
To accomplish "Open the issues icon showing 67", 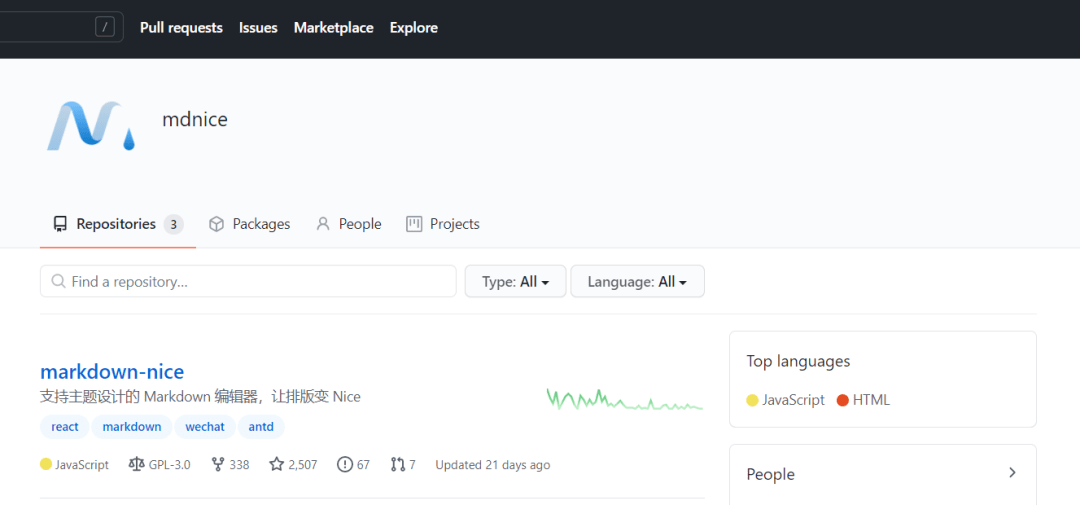I will point(345,465).
